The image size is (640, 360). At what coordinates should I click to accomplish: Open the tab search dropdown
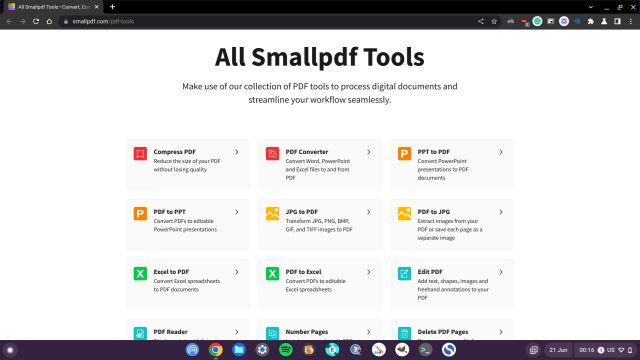click(x=591, y=7)
